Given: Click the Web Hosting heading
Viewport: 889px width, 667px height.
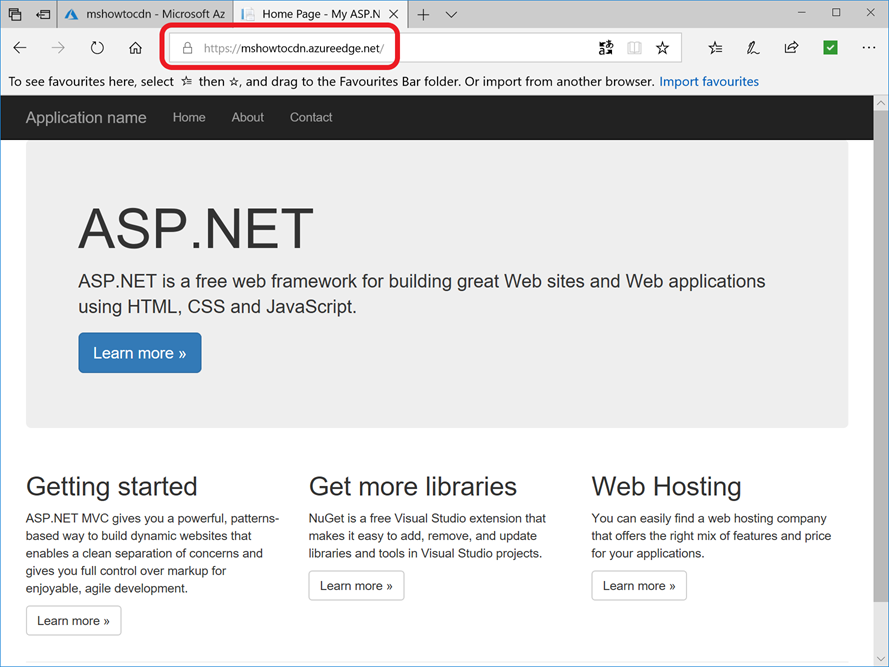Looking at the screenshot, I should tap(666, 487).
